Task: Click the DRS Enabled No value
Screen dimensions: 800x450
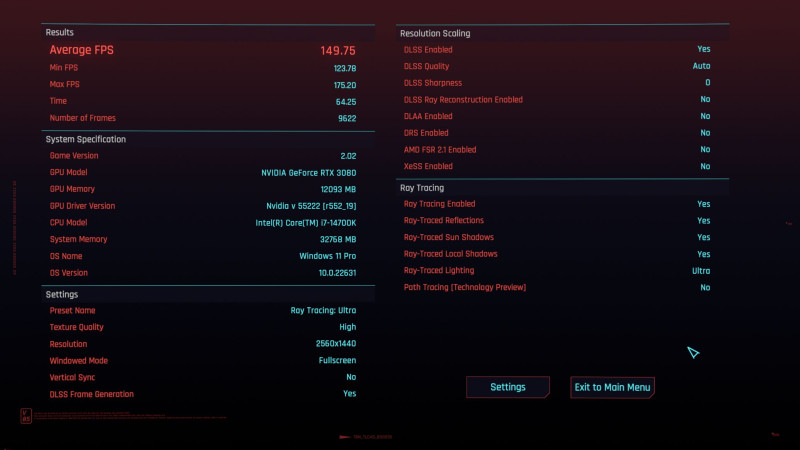Action: 705,133
